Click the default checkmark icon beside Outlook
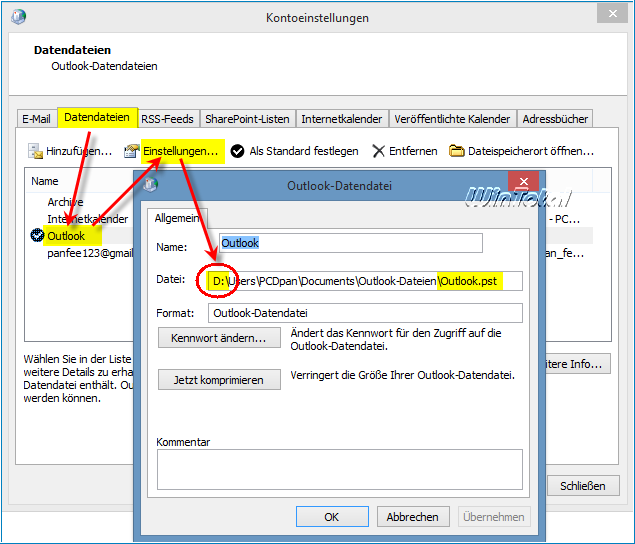 (x=37, y=235)
